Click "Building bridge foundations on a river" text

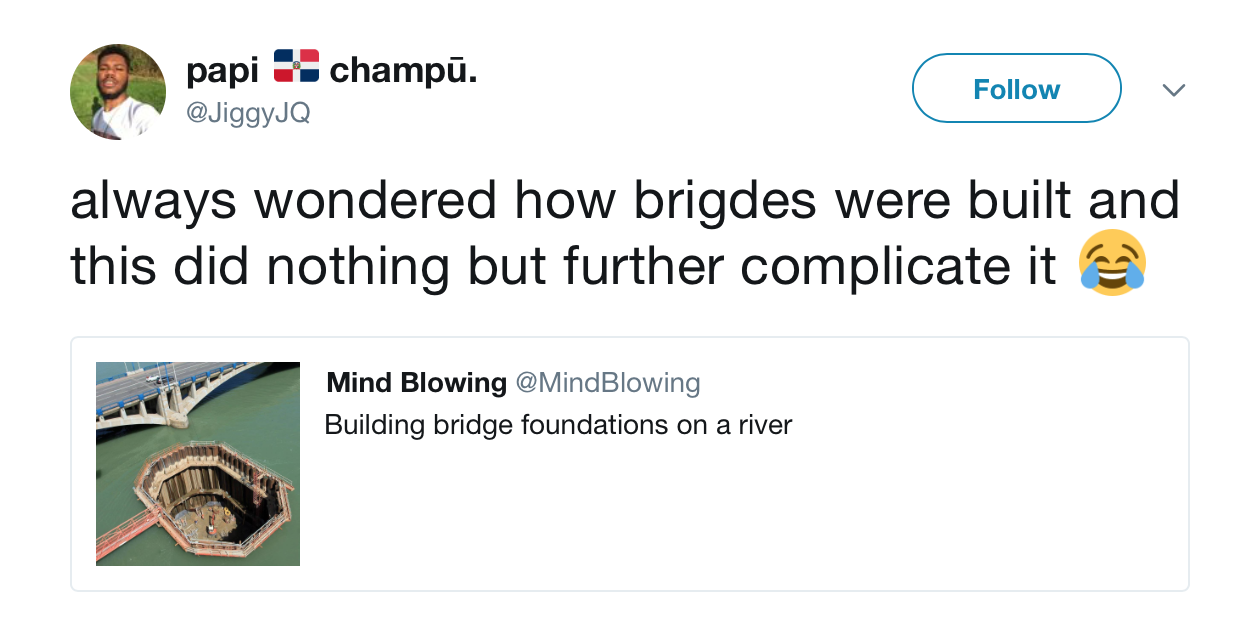click(x=558, y=425)
